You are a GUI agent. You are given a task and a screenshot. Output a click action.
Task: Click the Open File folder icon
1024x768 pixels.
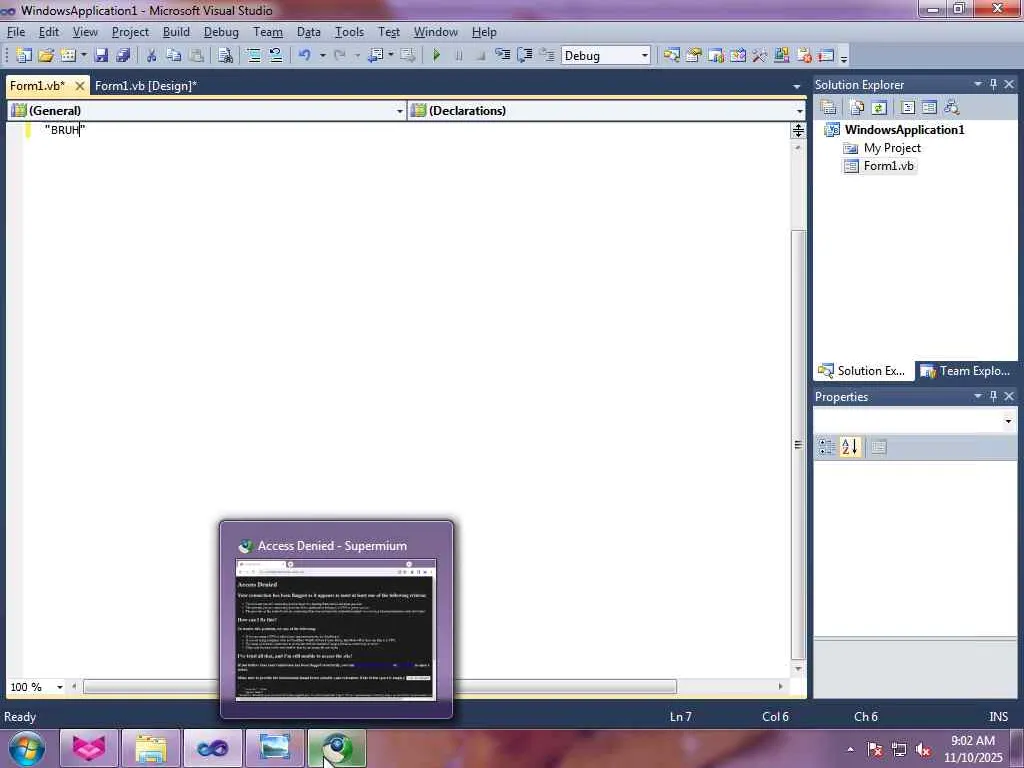(x=46, y=56)
